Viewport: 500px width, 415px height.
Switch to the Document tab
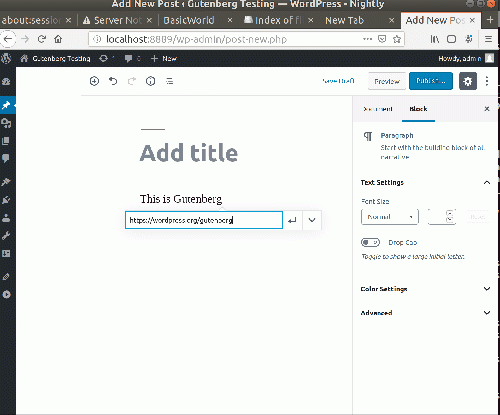(378, 109)
